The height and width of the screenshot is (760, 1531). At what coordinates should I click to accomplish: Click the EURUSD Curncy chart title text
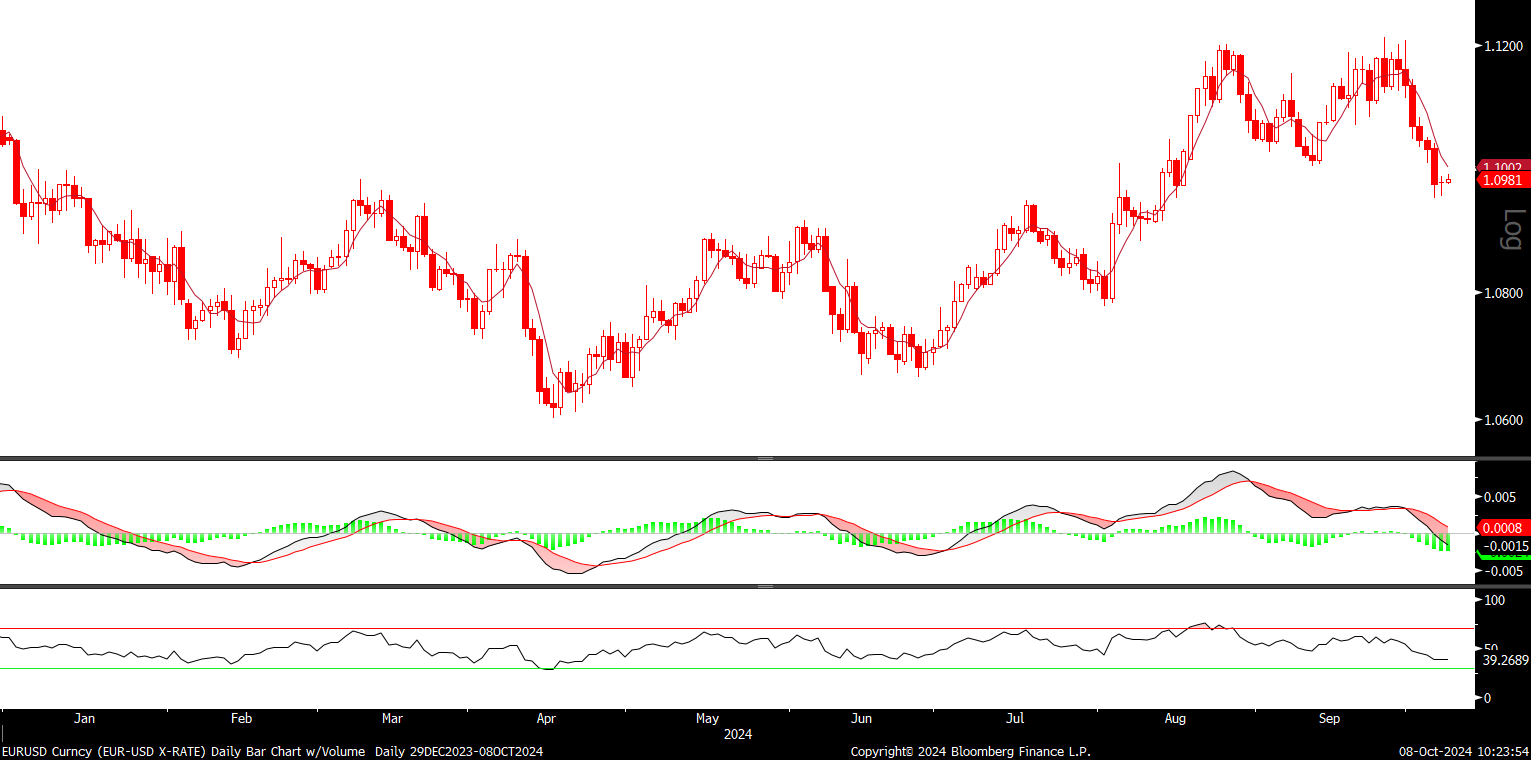[272, 751]
